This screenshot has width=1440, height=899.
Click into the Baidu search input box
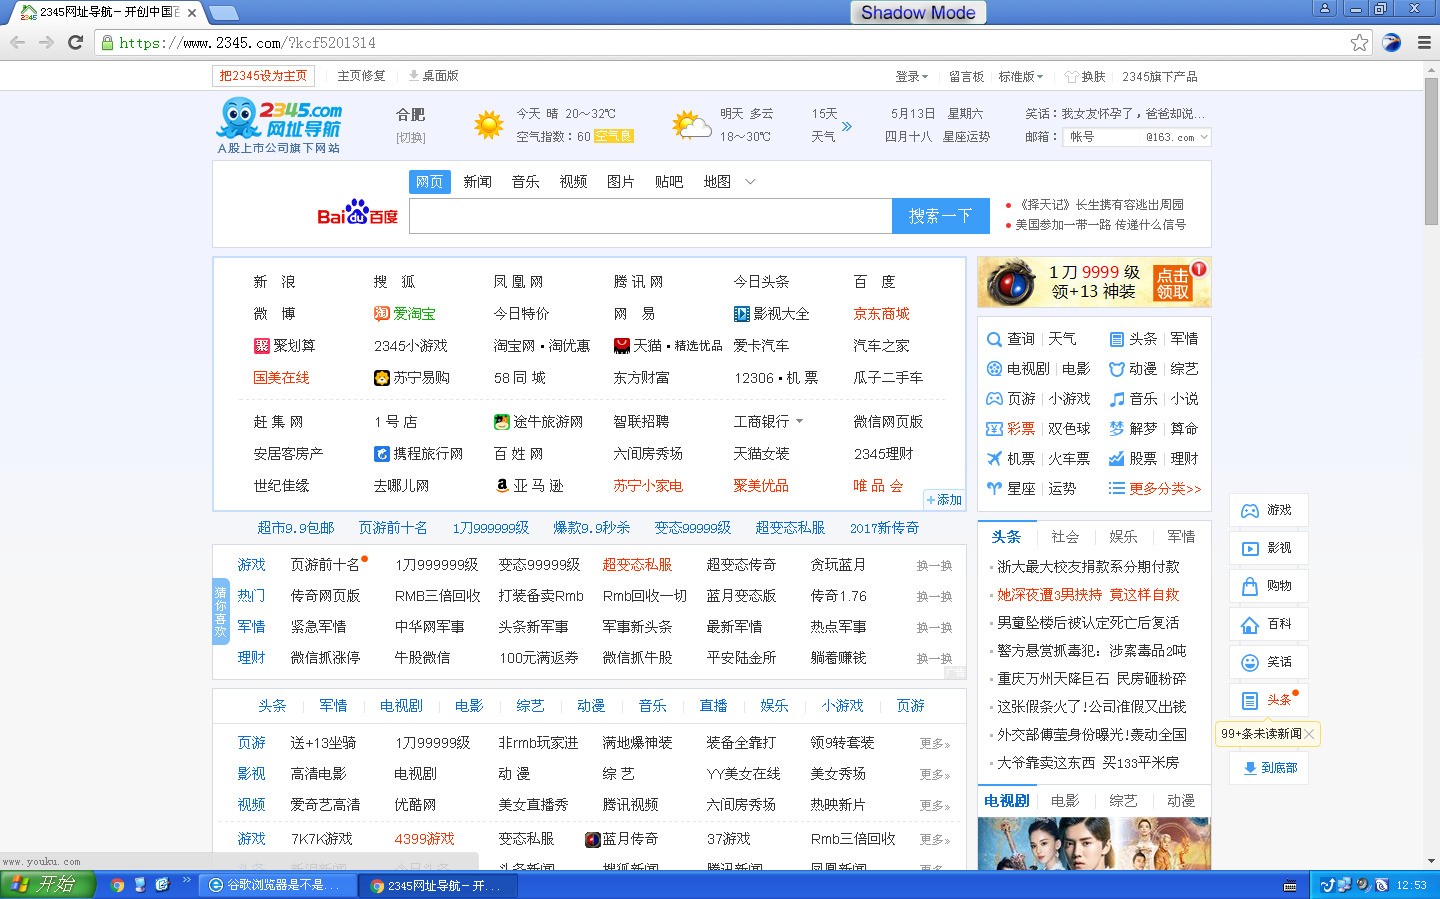[650, 216]
